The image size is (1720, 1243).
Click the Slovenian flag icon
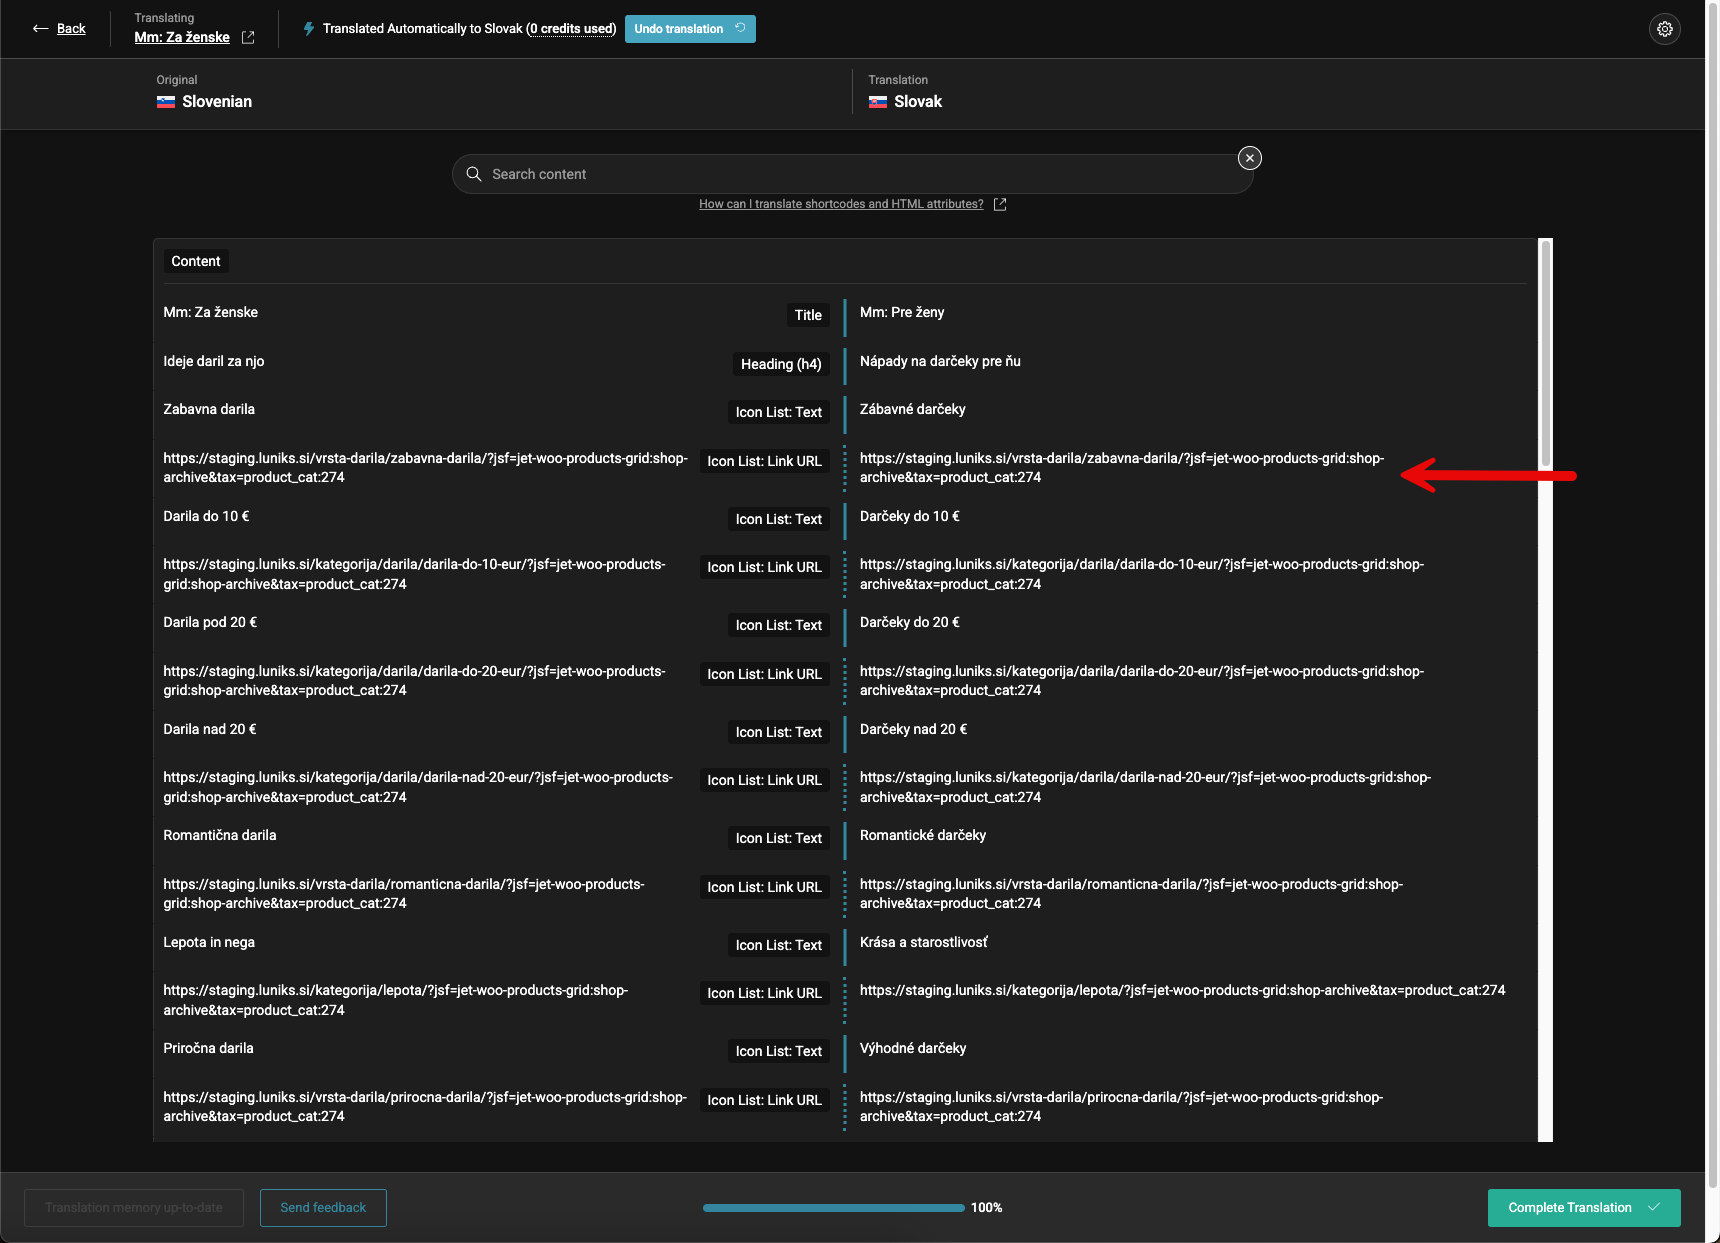pyautogui.click(x=166, y=102)
